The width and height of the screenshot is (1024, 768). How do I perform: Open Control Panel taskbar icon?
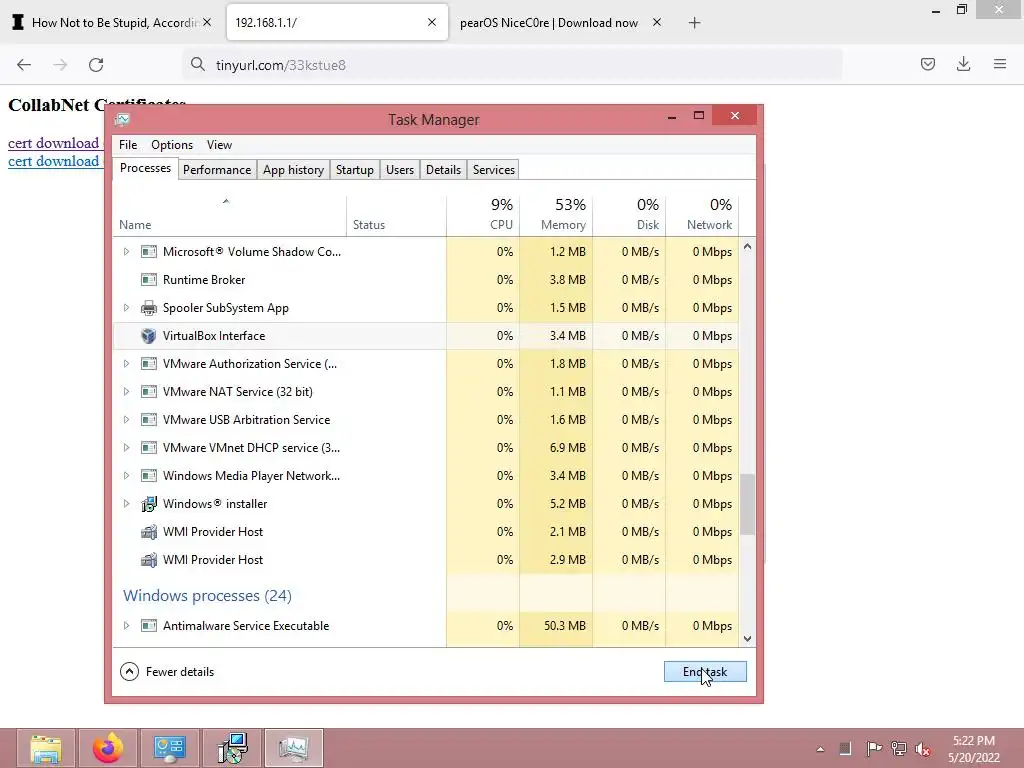pyautogui.click(x=170, y=748)
